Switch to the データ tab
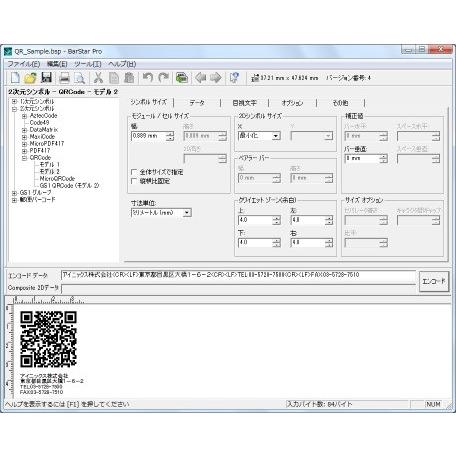Viewport: 456px width, 456px height. point(197,103)
